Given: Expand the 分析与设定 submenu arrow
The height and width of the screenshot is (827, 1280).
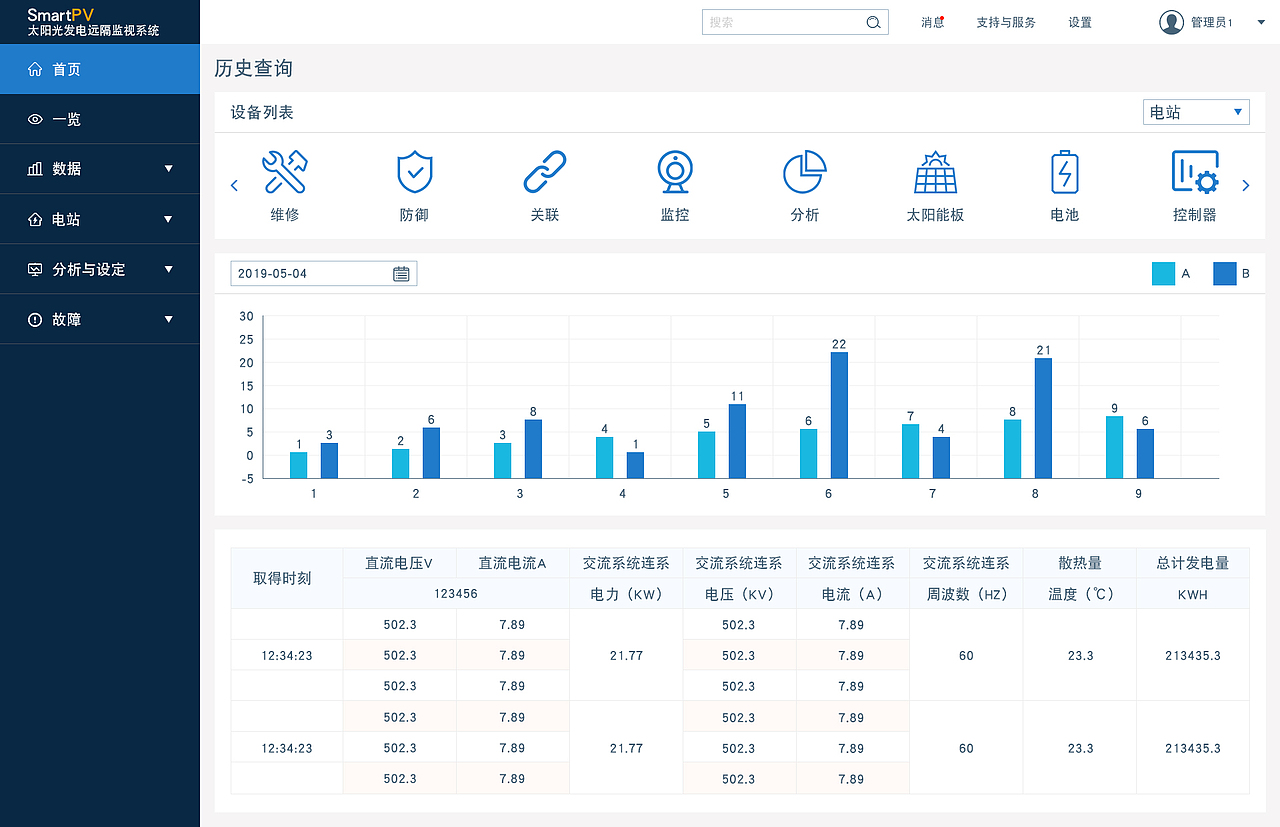Looking at the screenshot, I should click(x=168, y=268).
